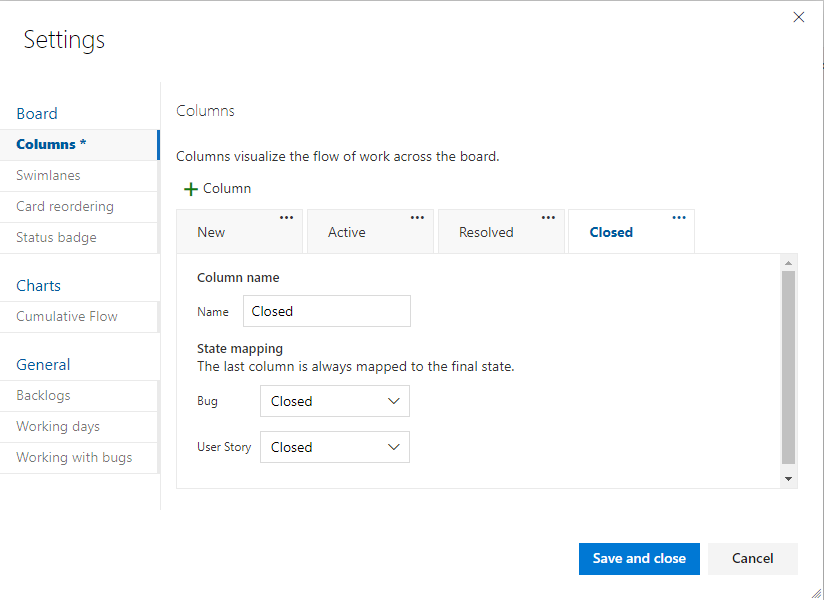This screenshot has width=824, height=600.
Task: Click the Cancel button
Action: coord(753,558)
